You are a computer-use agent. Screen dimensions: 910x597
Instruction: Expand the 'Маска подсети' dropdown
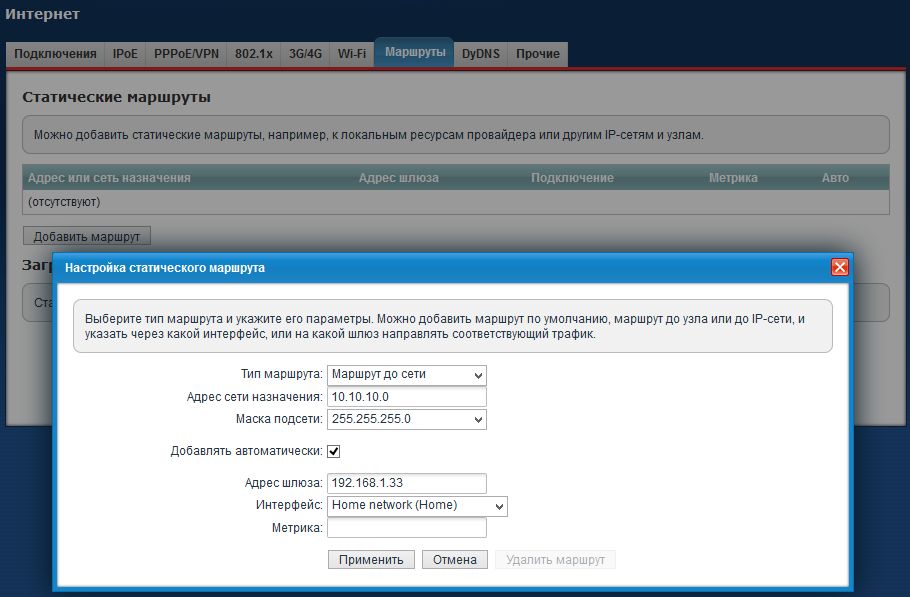coord(406,419)
